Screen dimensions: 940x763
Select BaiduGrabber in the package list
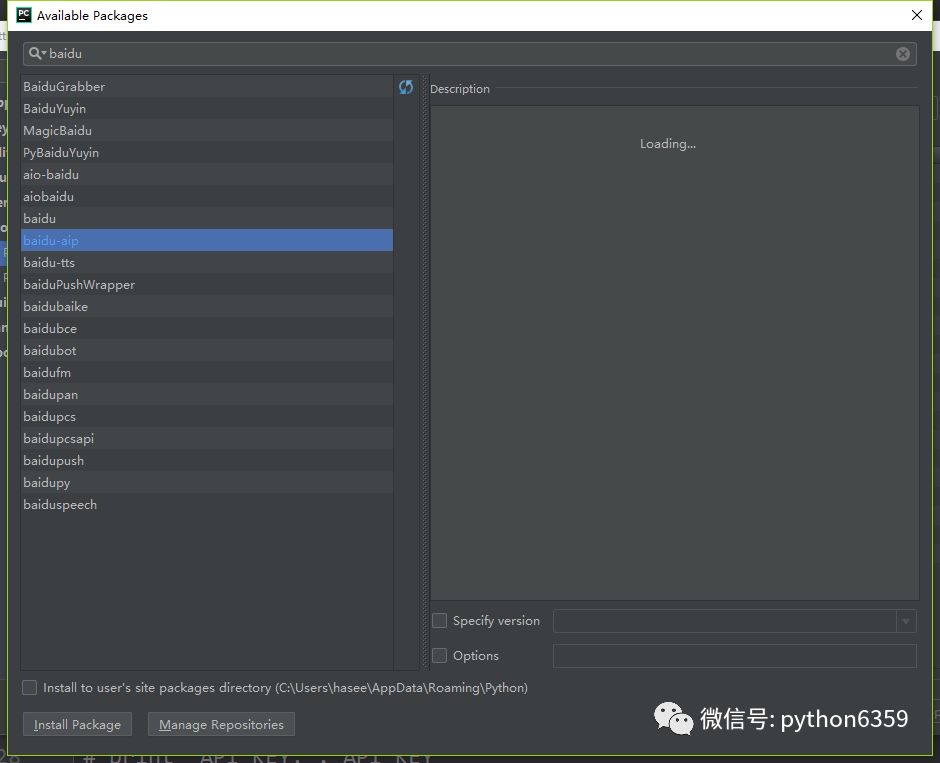point(207,86)
